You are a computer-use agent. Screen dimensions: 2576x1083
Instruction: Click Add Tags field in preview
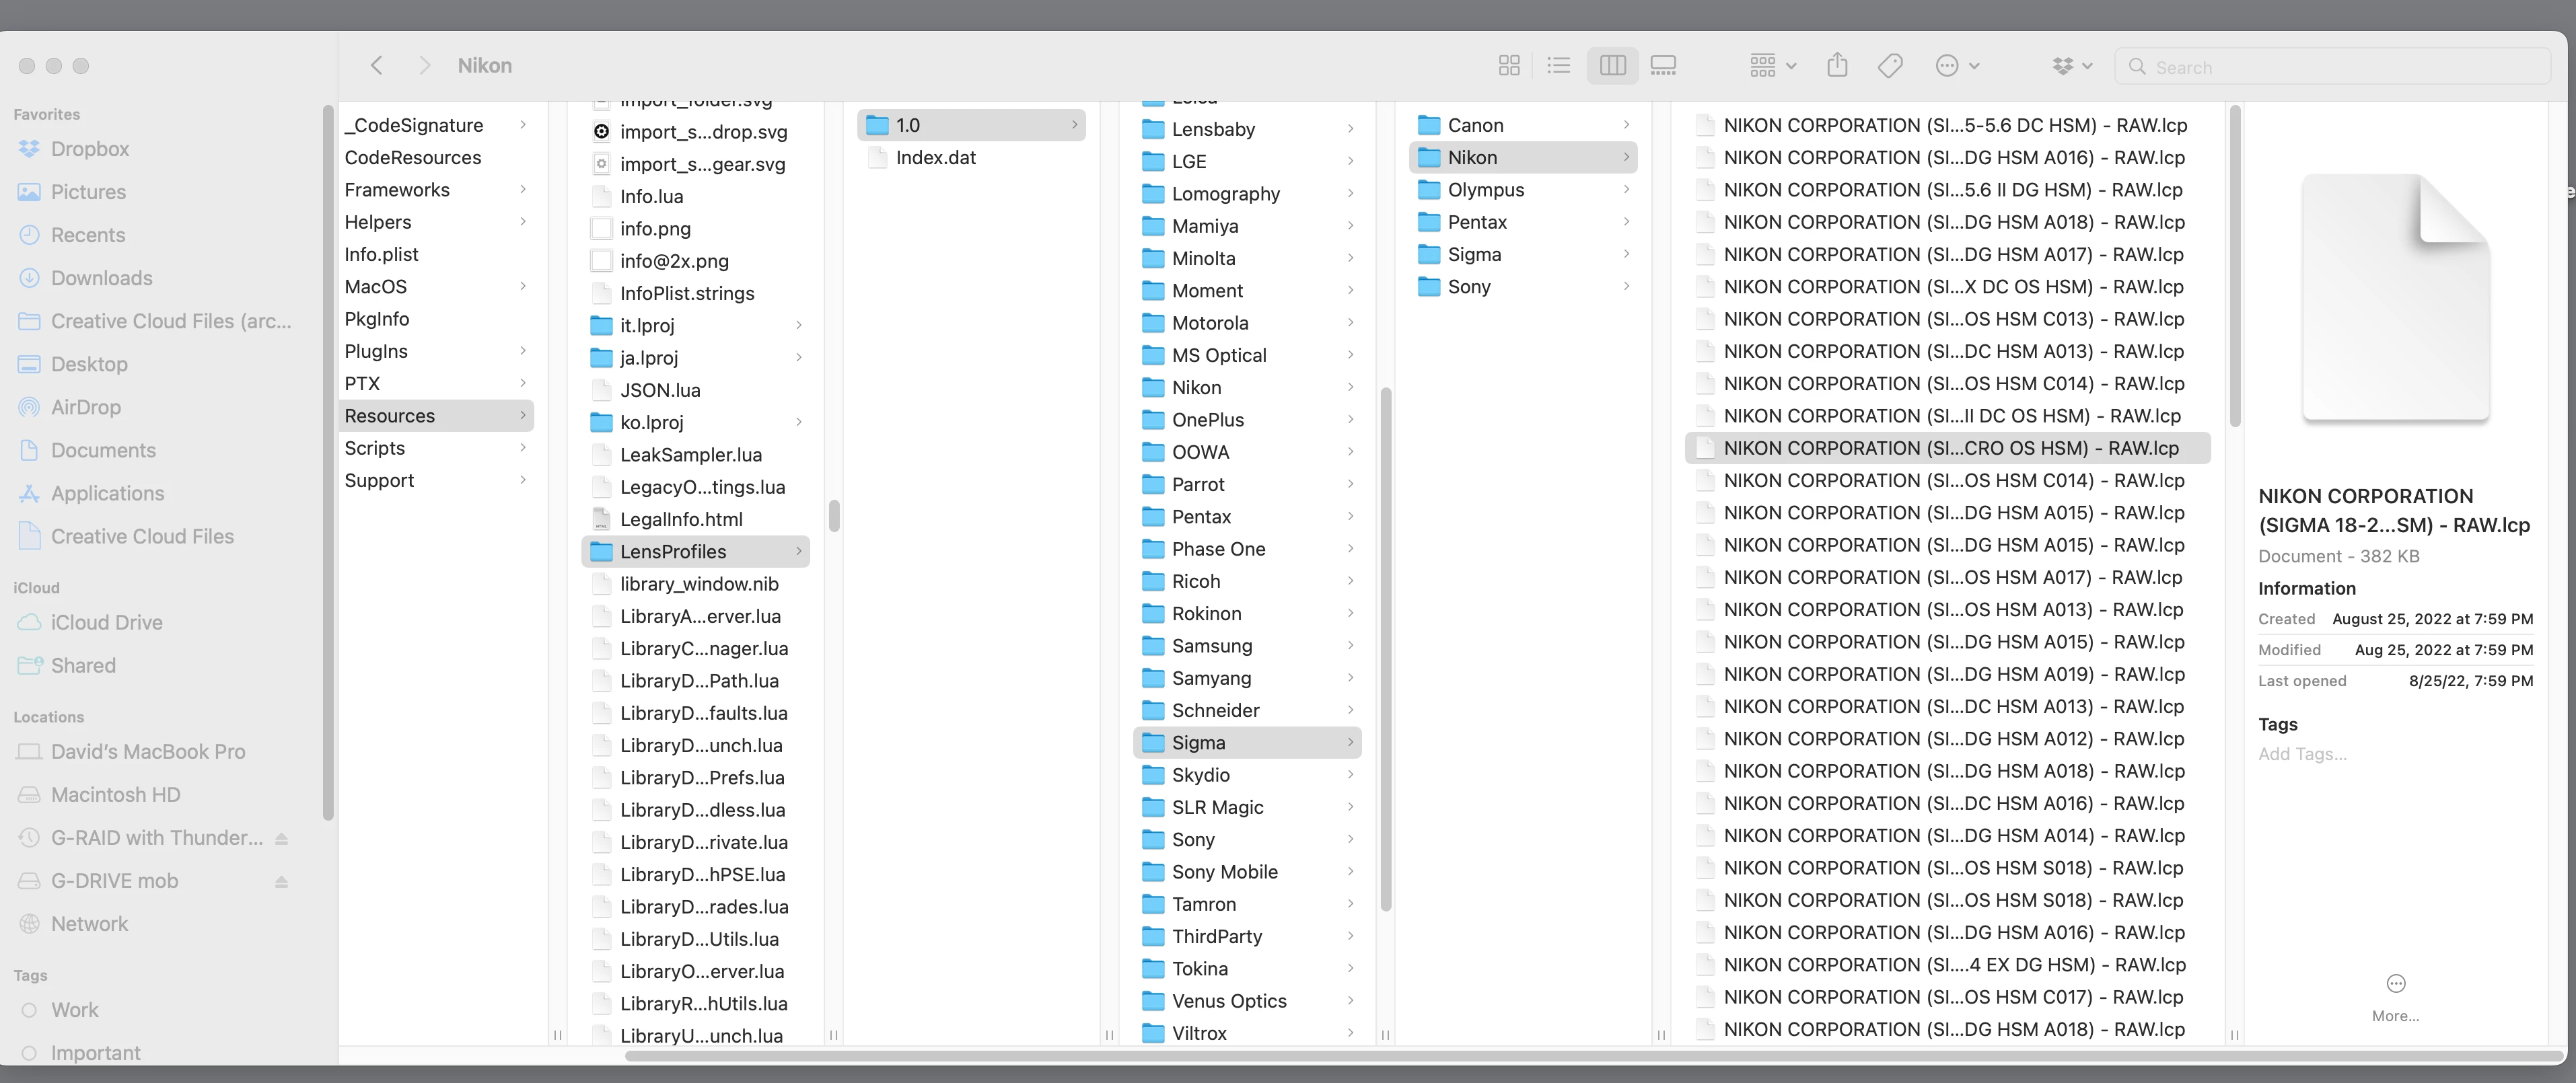tap(2302, 754)
